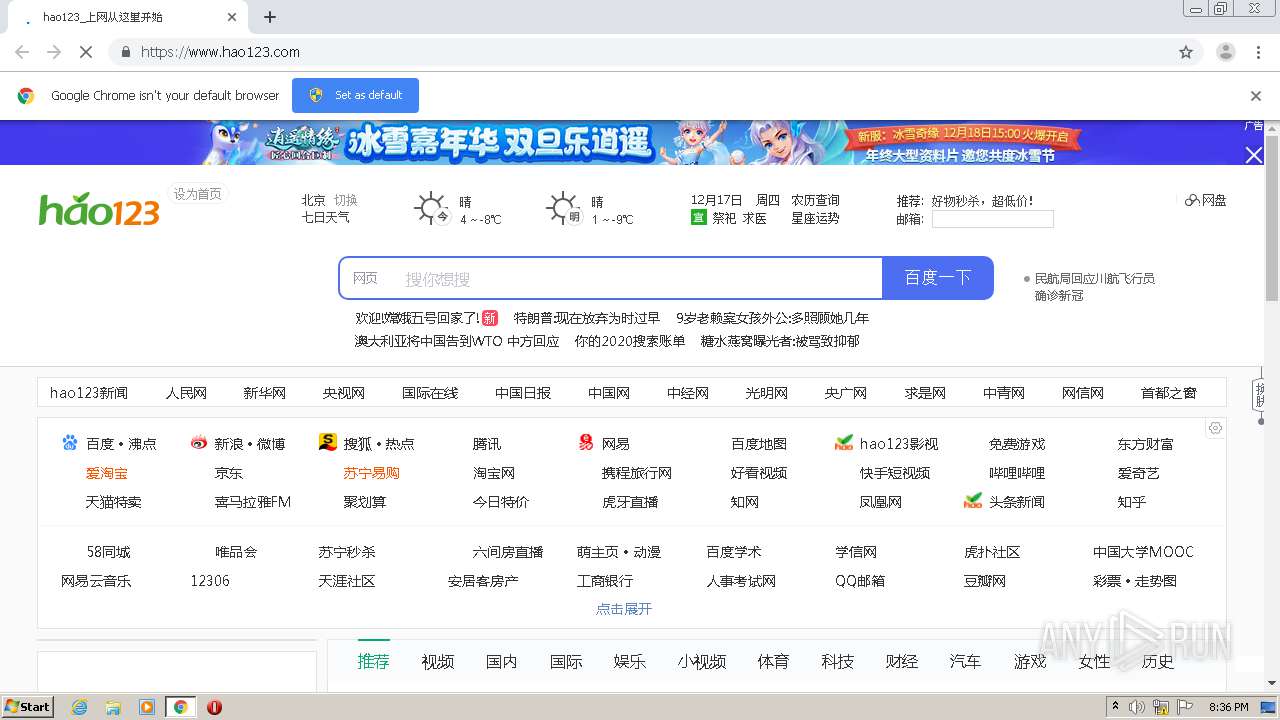Click the 头条新闻 icon
The height and width of the screenshot is (720, 1280).
click(x=973, y=501)
